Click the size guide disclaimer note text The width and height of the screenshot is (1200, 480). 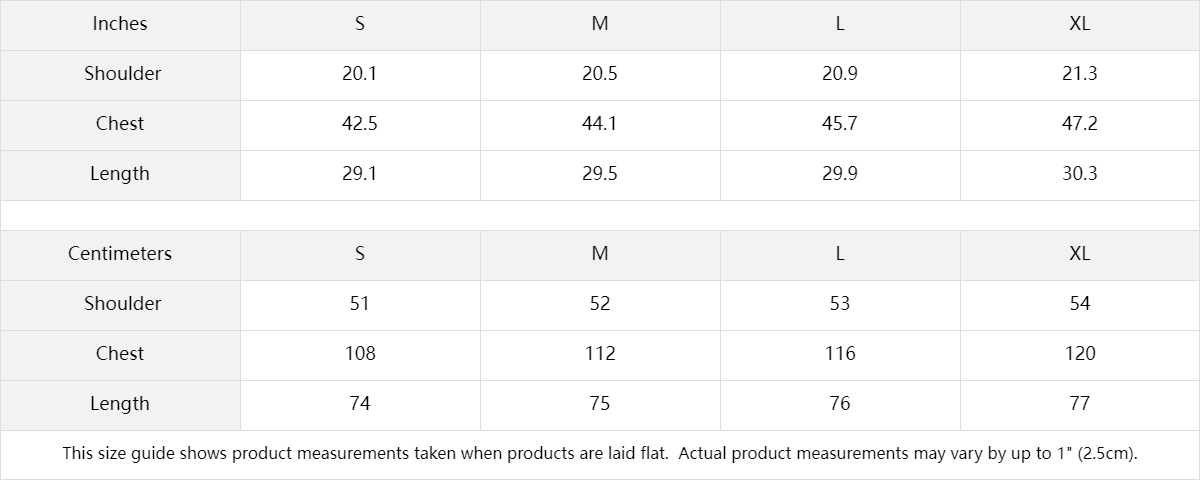[600, 454]
